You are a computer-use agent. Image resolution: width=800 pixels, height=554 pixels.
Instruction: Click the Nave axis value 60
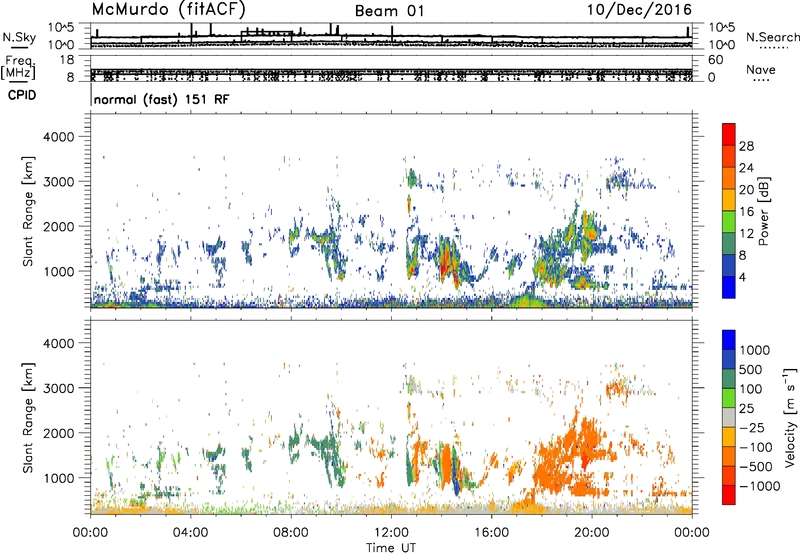[x=715, y=60]
